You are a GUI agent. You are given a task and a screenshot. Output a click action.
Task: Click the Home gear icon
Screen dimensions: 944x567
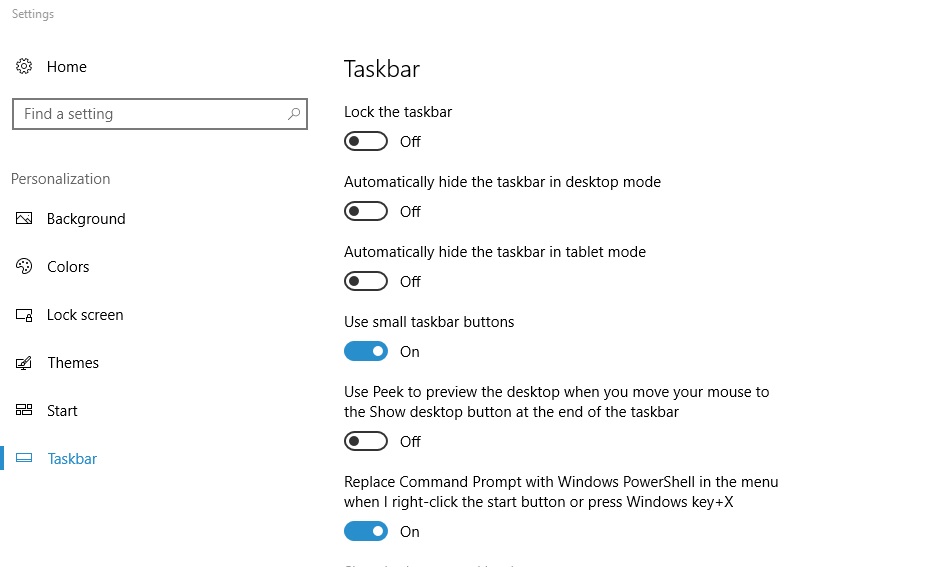click(x=24, y=66)
